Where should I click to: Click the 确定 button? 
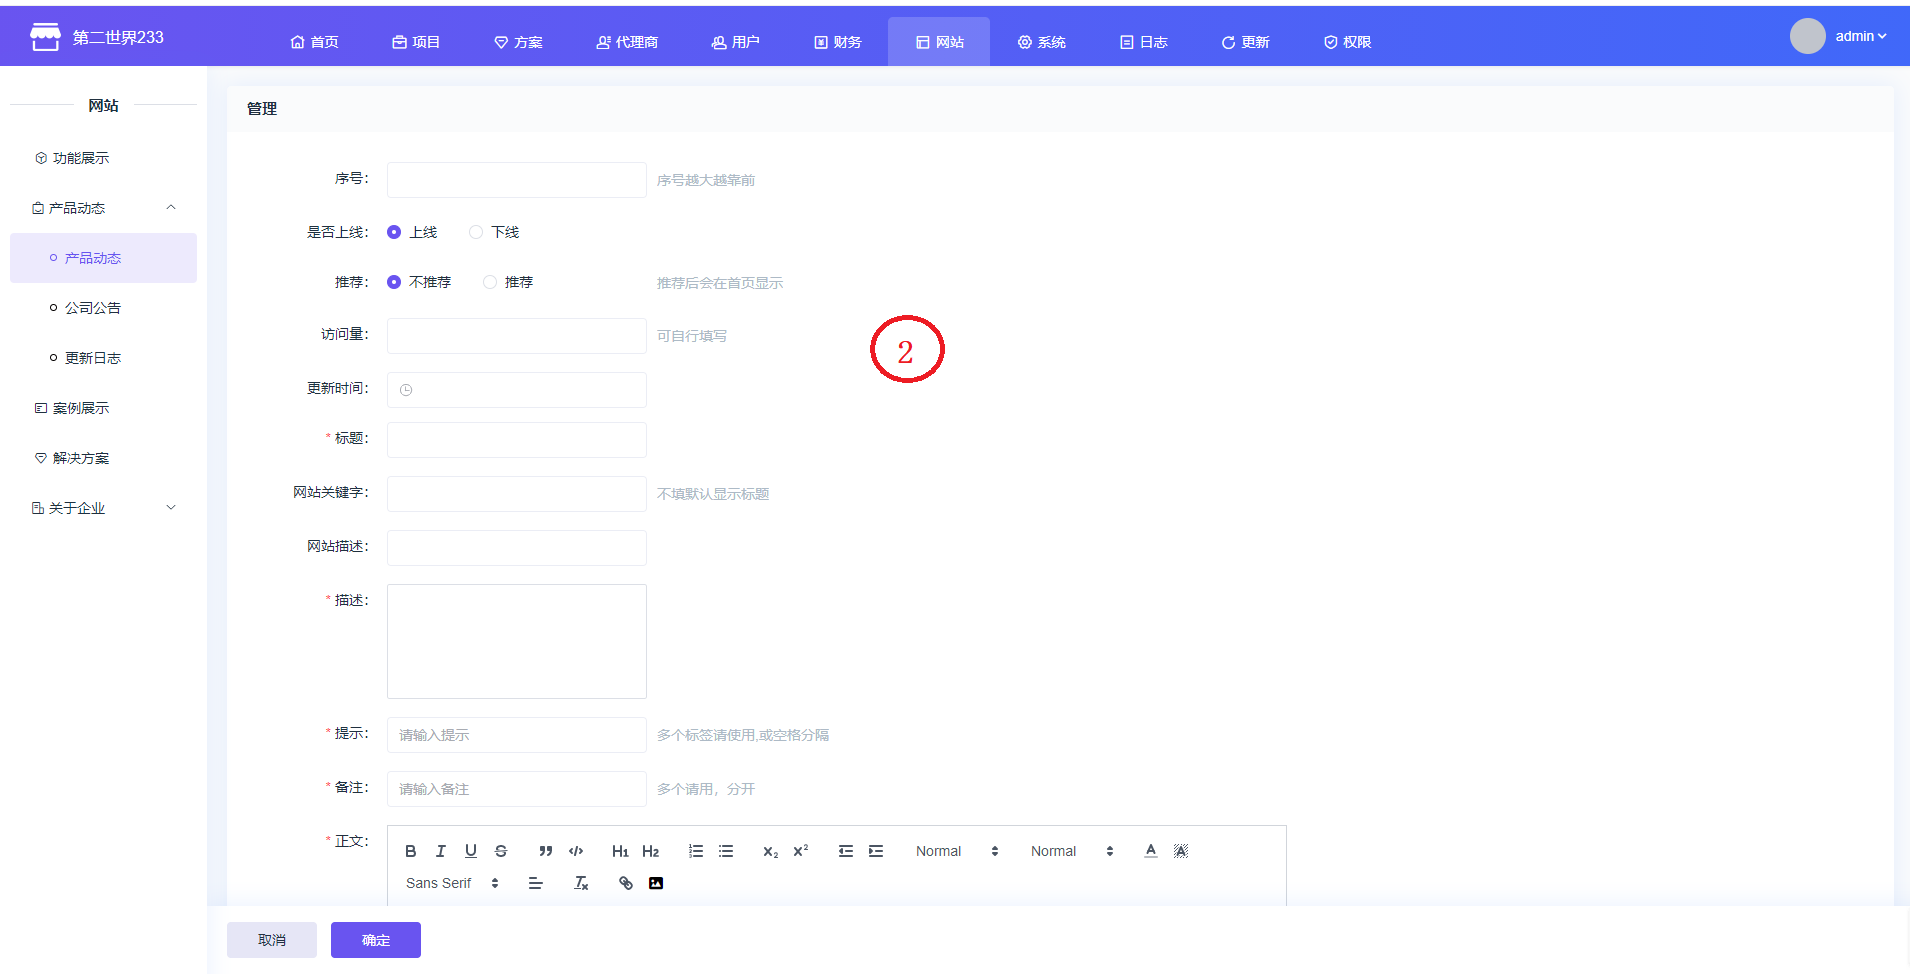coord(376,940)
